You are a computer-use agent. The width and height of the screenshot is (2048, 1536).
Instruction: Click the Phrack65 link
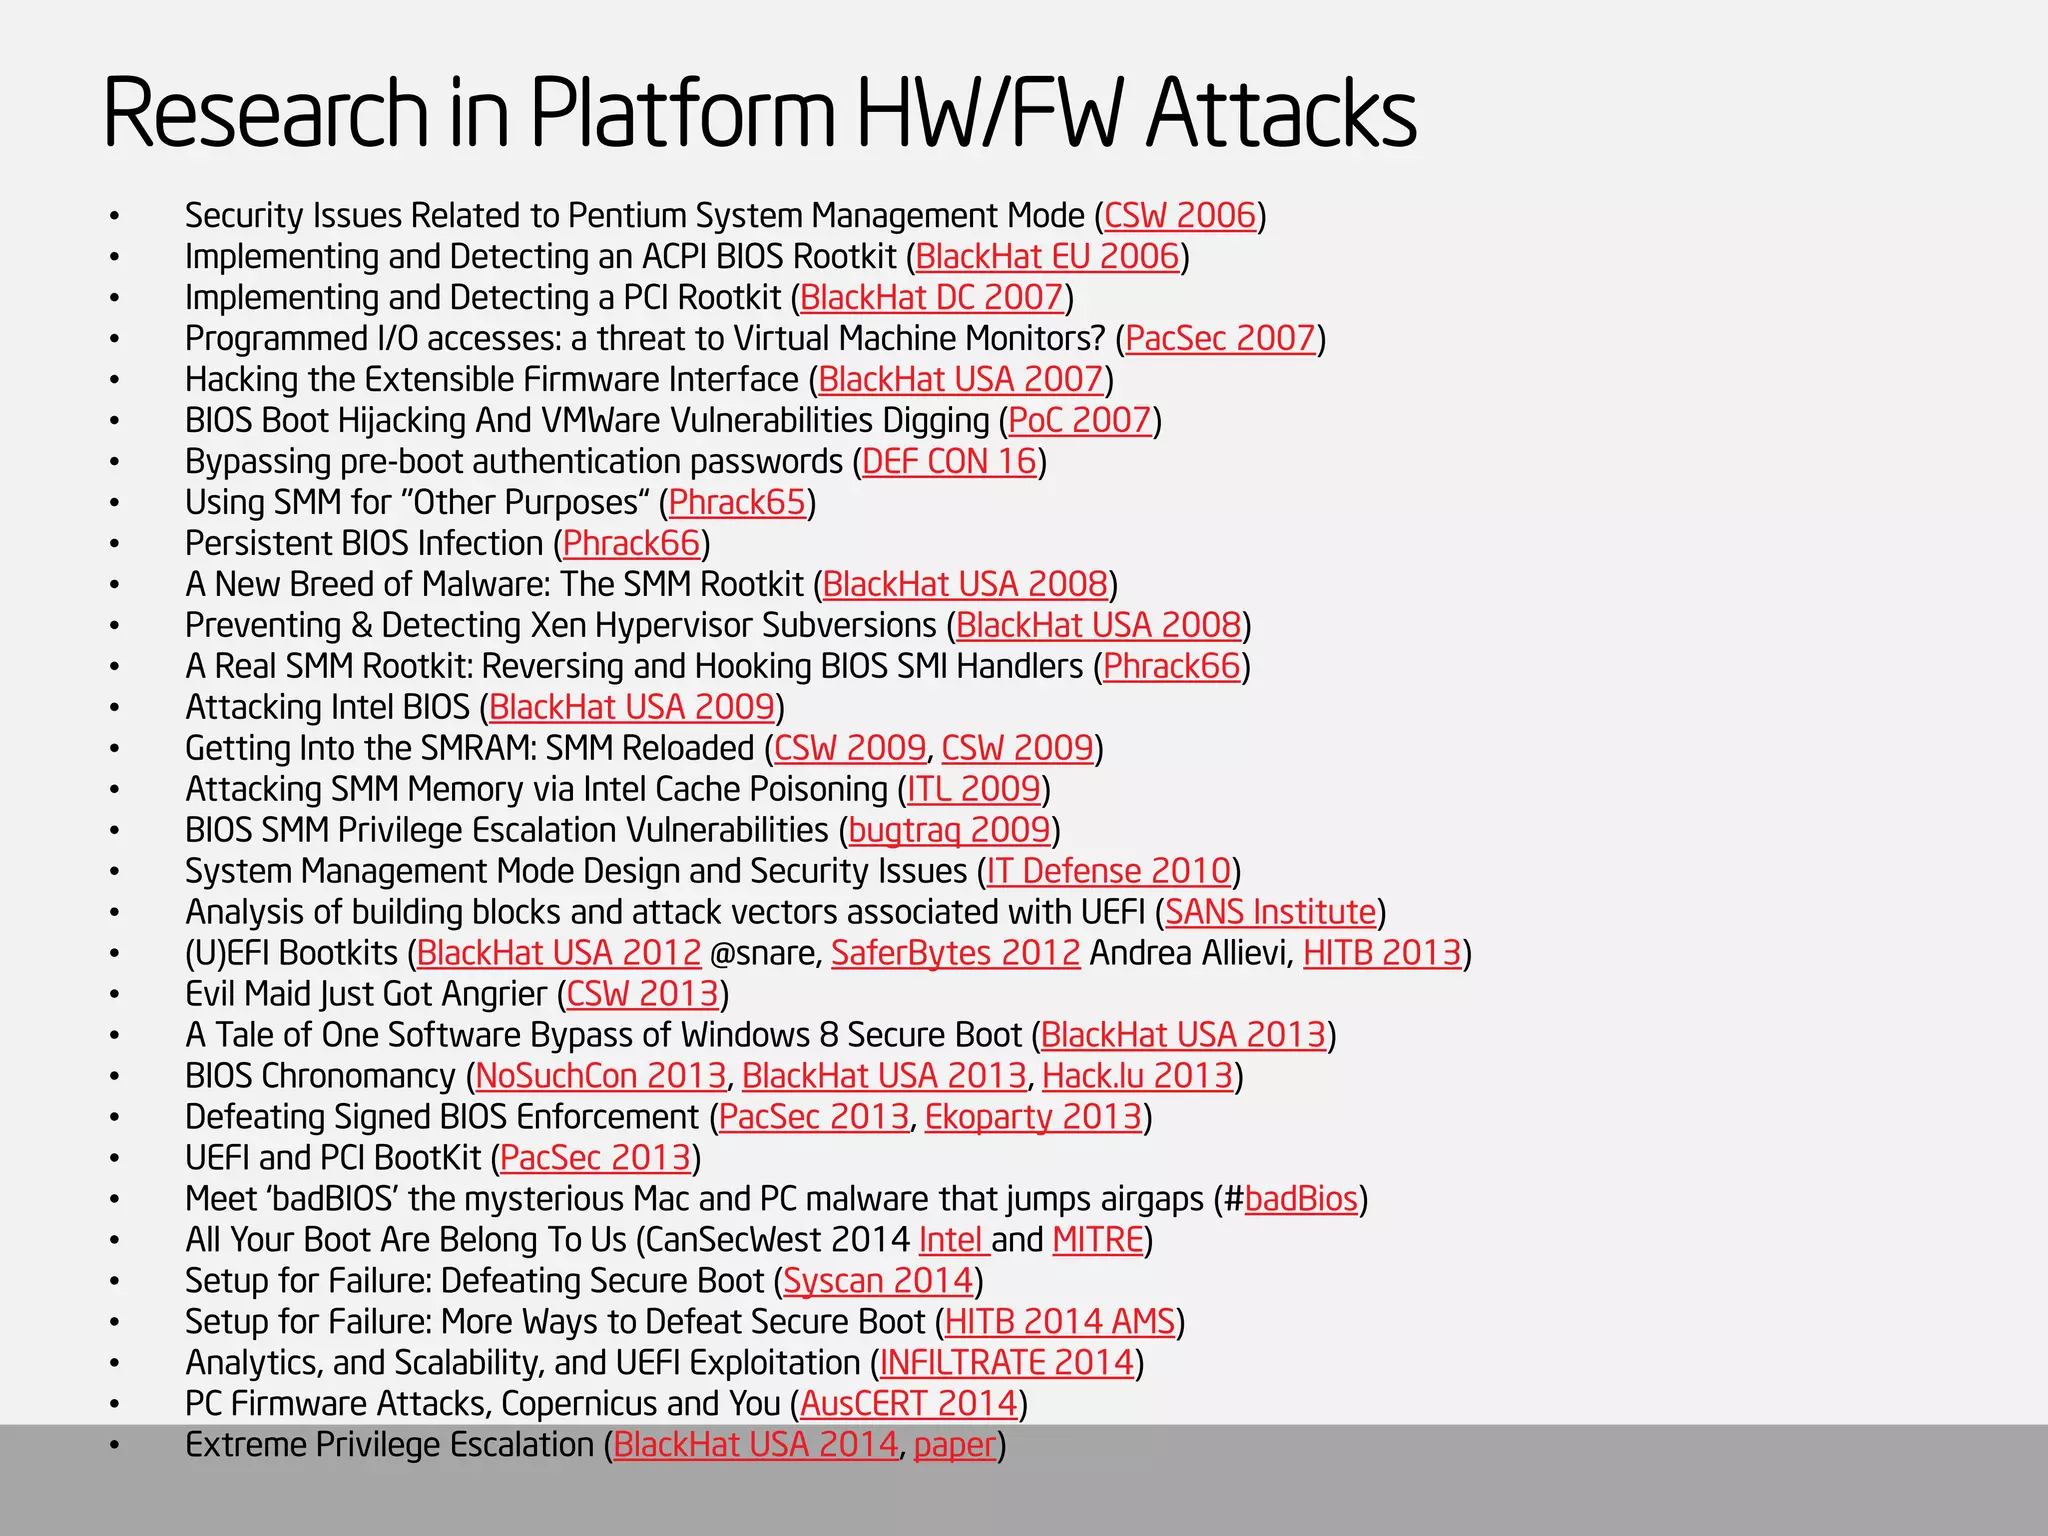coord(737,503)
